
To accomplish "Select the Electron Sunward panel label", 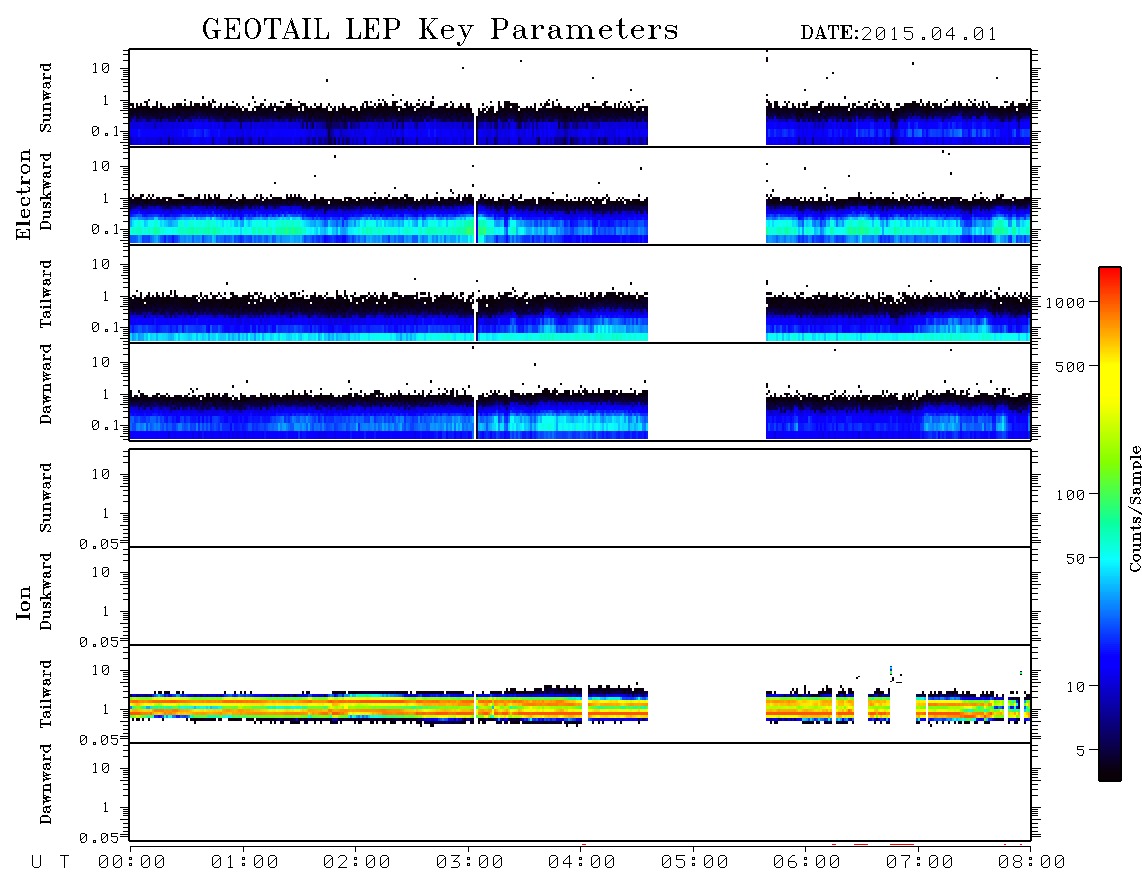I will pyautogui.click(x=45, y=98).
